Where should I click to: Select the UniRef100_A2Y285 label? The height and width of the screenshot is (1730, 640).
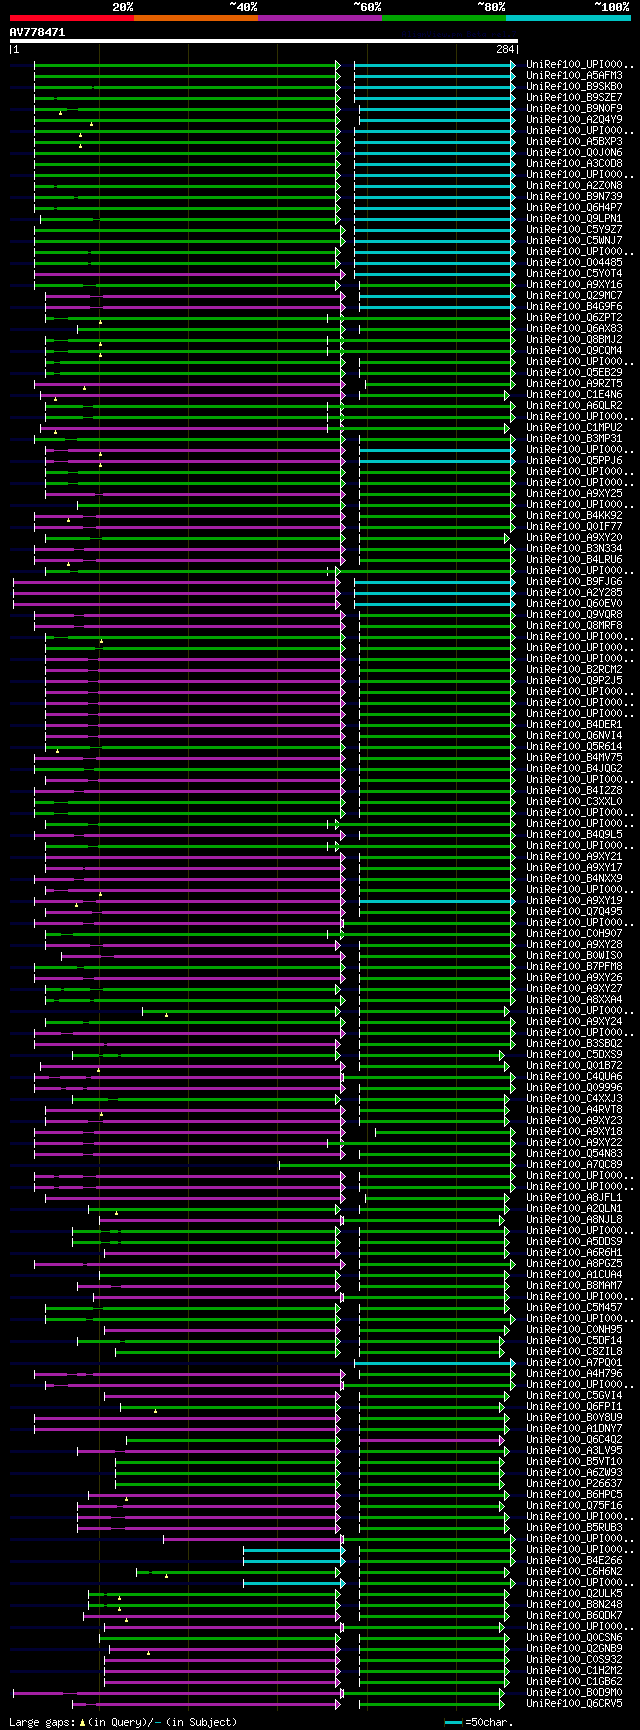pos(574,592)
